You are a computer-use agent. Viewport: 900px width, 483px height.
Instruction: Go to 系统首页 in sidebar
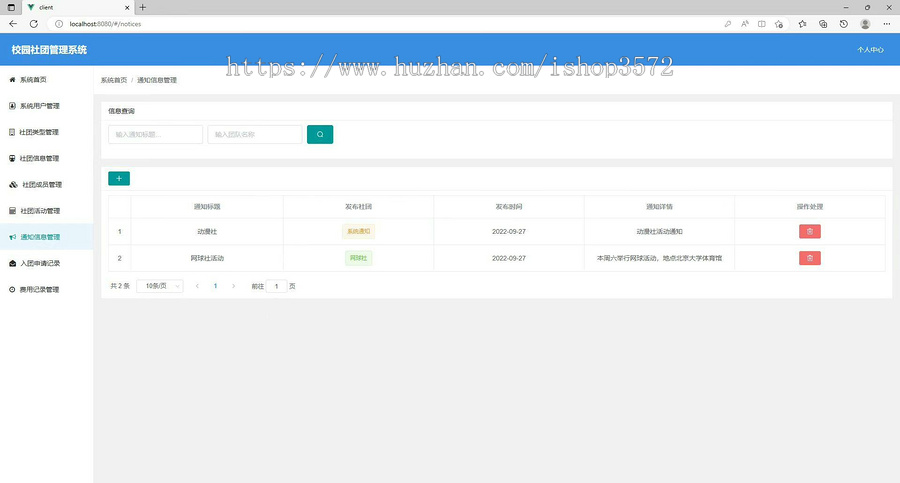tap(46, 80)
